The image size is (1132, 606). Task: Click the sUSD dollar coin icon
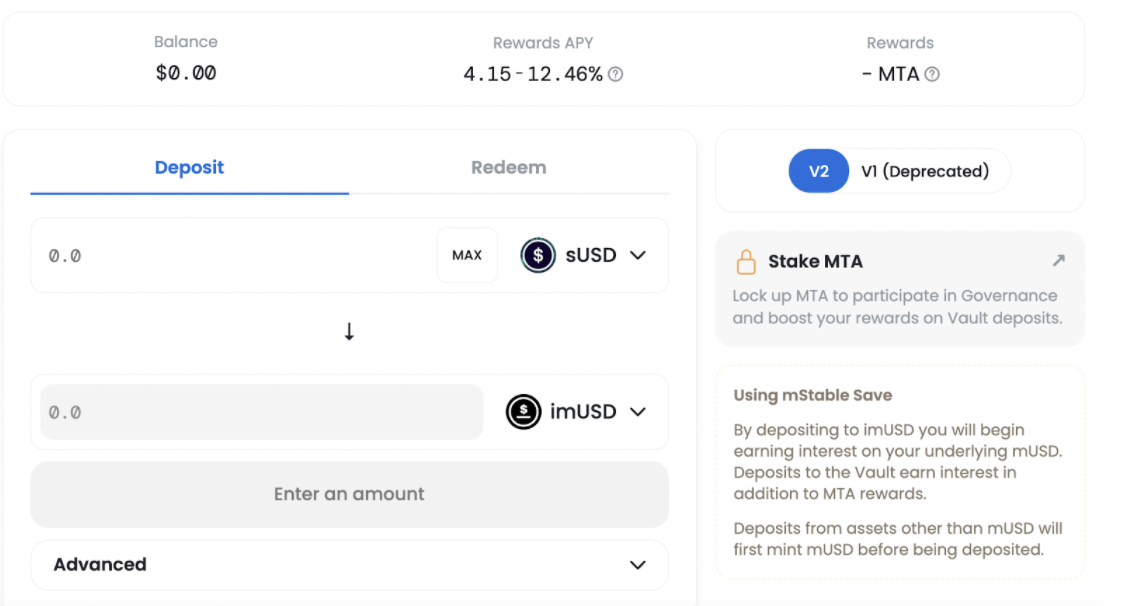click(538, 255)
